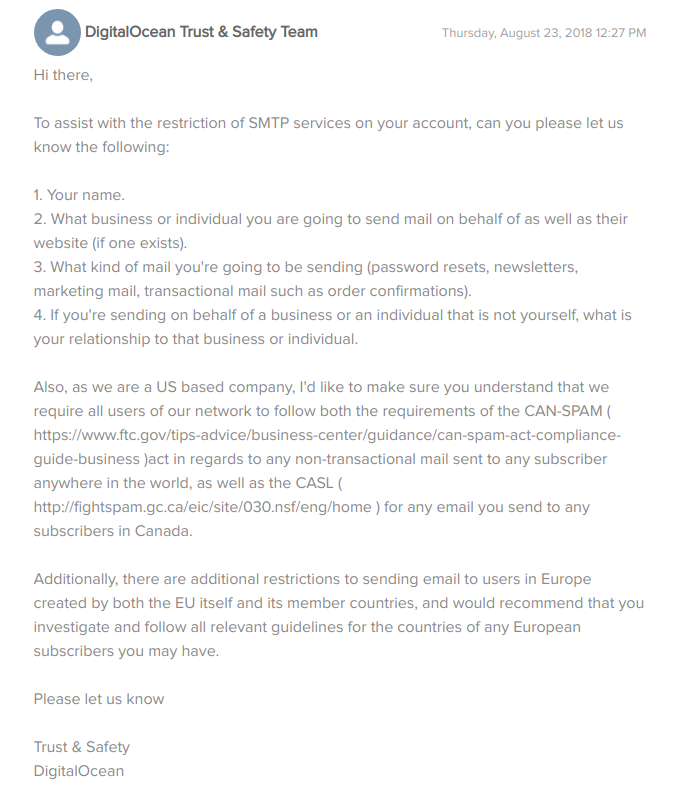The width and height of the screenshot is (688, 802).
Task: Click list item 2 about business or individual
Action: pyautogui.click(x=330, y=219)
